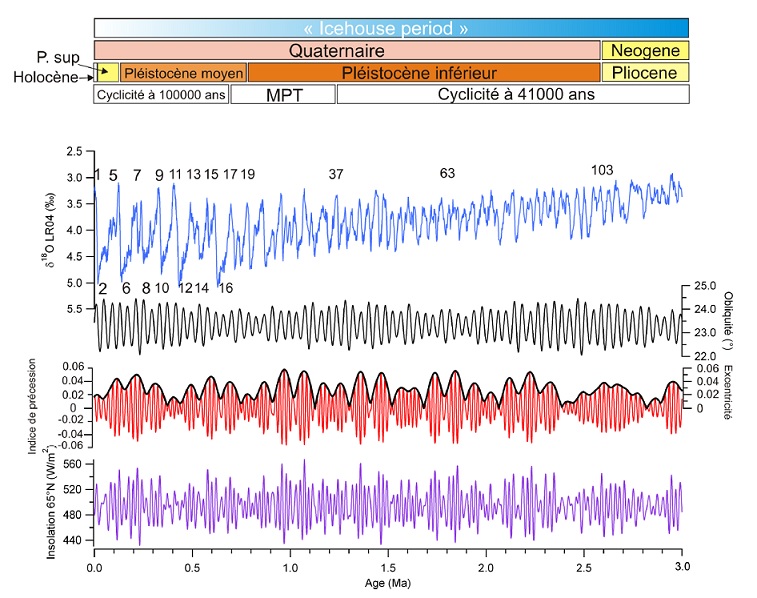Screen dimensions: 757x598
Task: Click isotope stage label 11
Action: (x=175, y=174)
